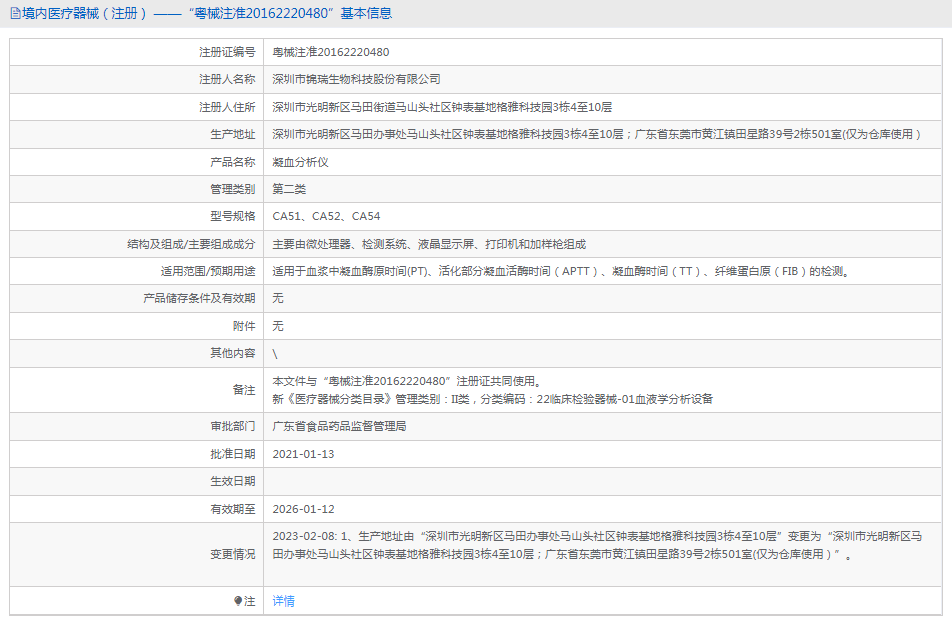
Task: Click intended use text 适用于血浆中凝血酶原时间
Action: point(562,271)
